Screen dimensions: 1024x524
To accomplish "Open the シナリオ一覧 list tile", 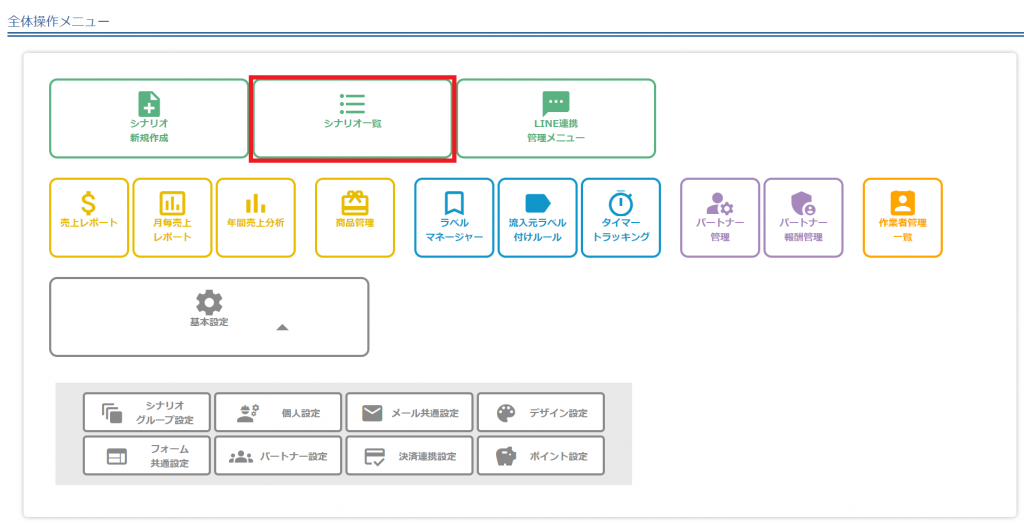I will tap(353, 118).
